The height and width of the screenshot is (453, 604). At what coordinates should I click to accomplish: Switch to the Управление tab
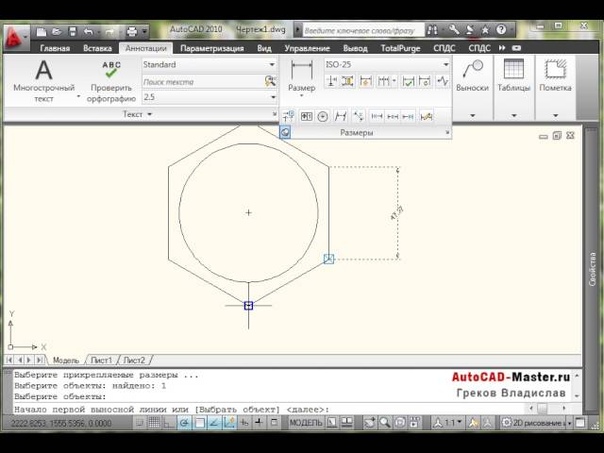coord(307,48)
